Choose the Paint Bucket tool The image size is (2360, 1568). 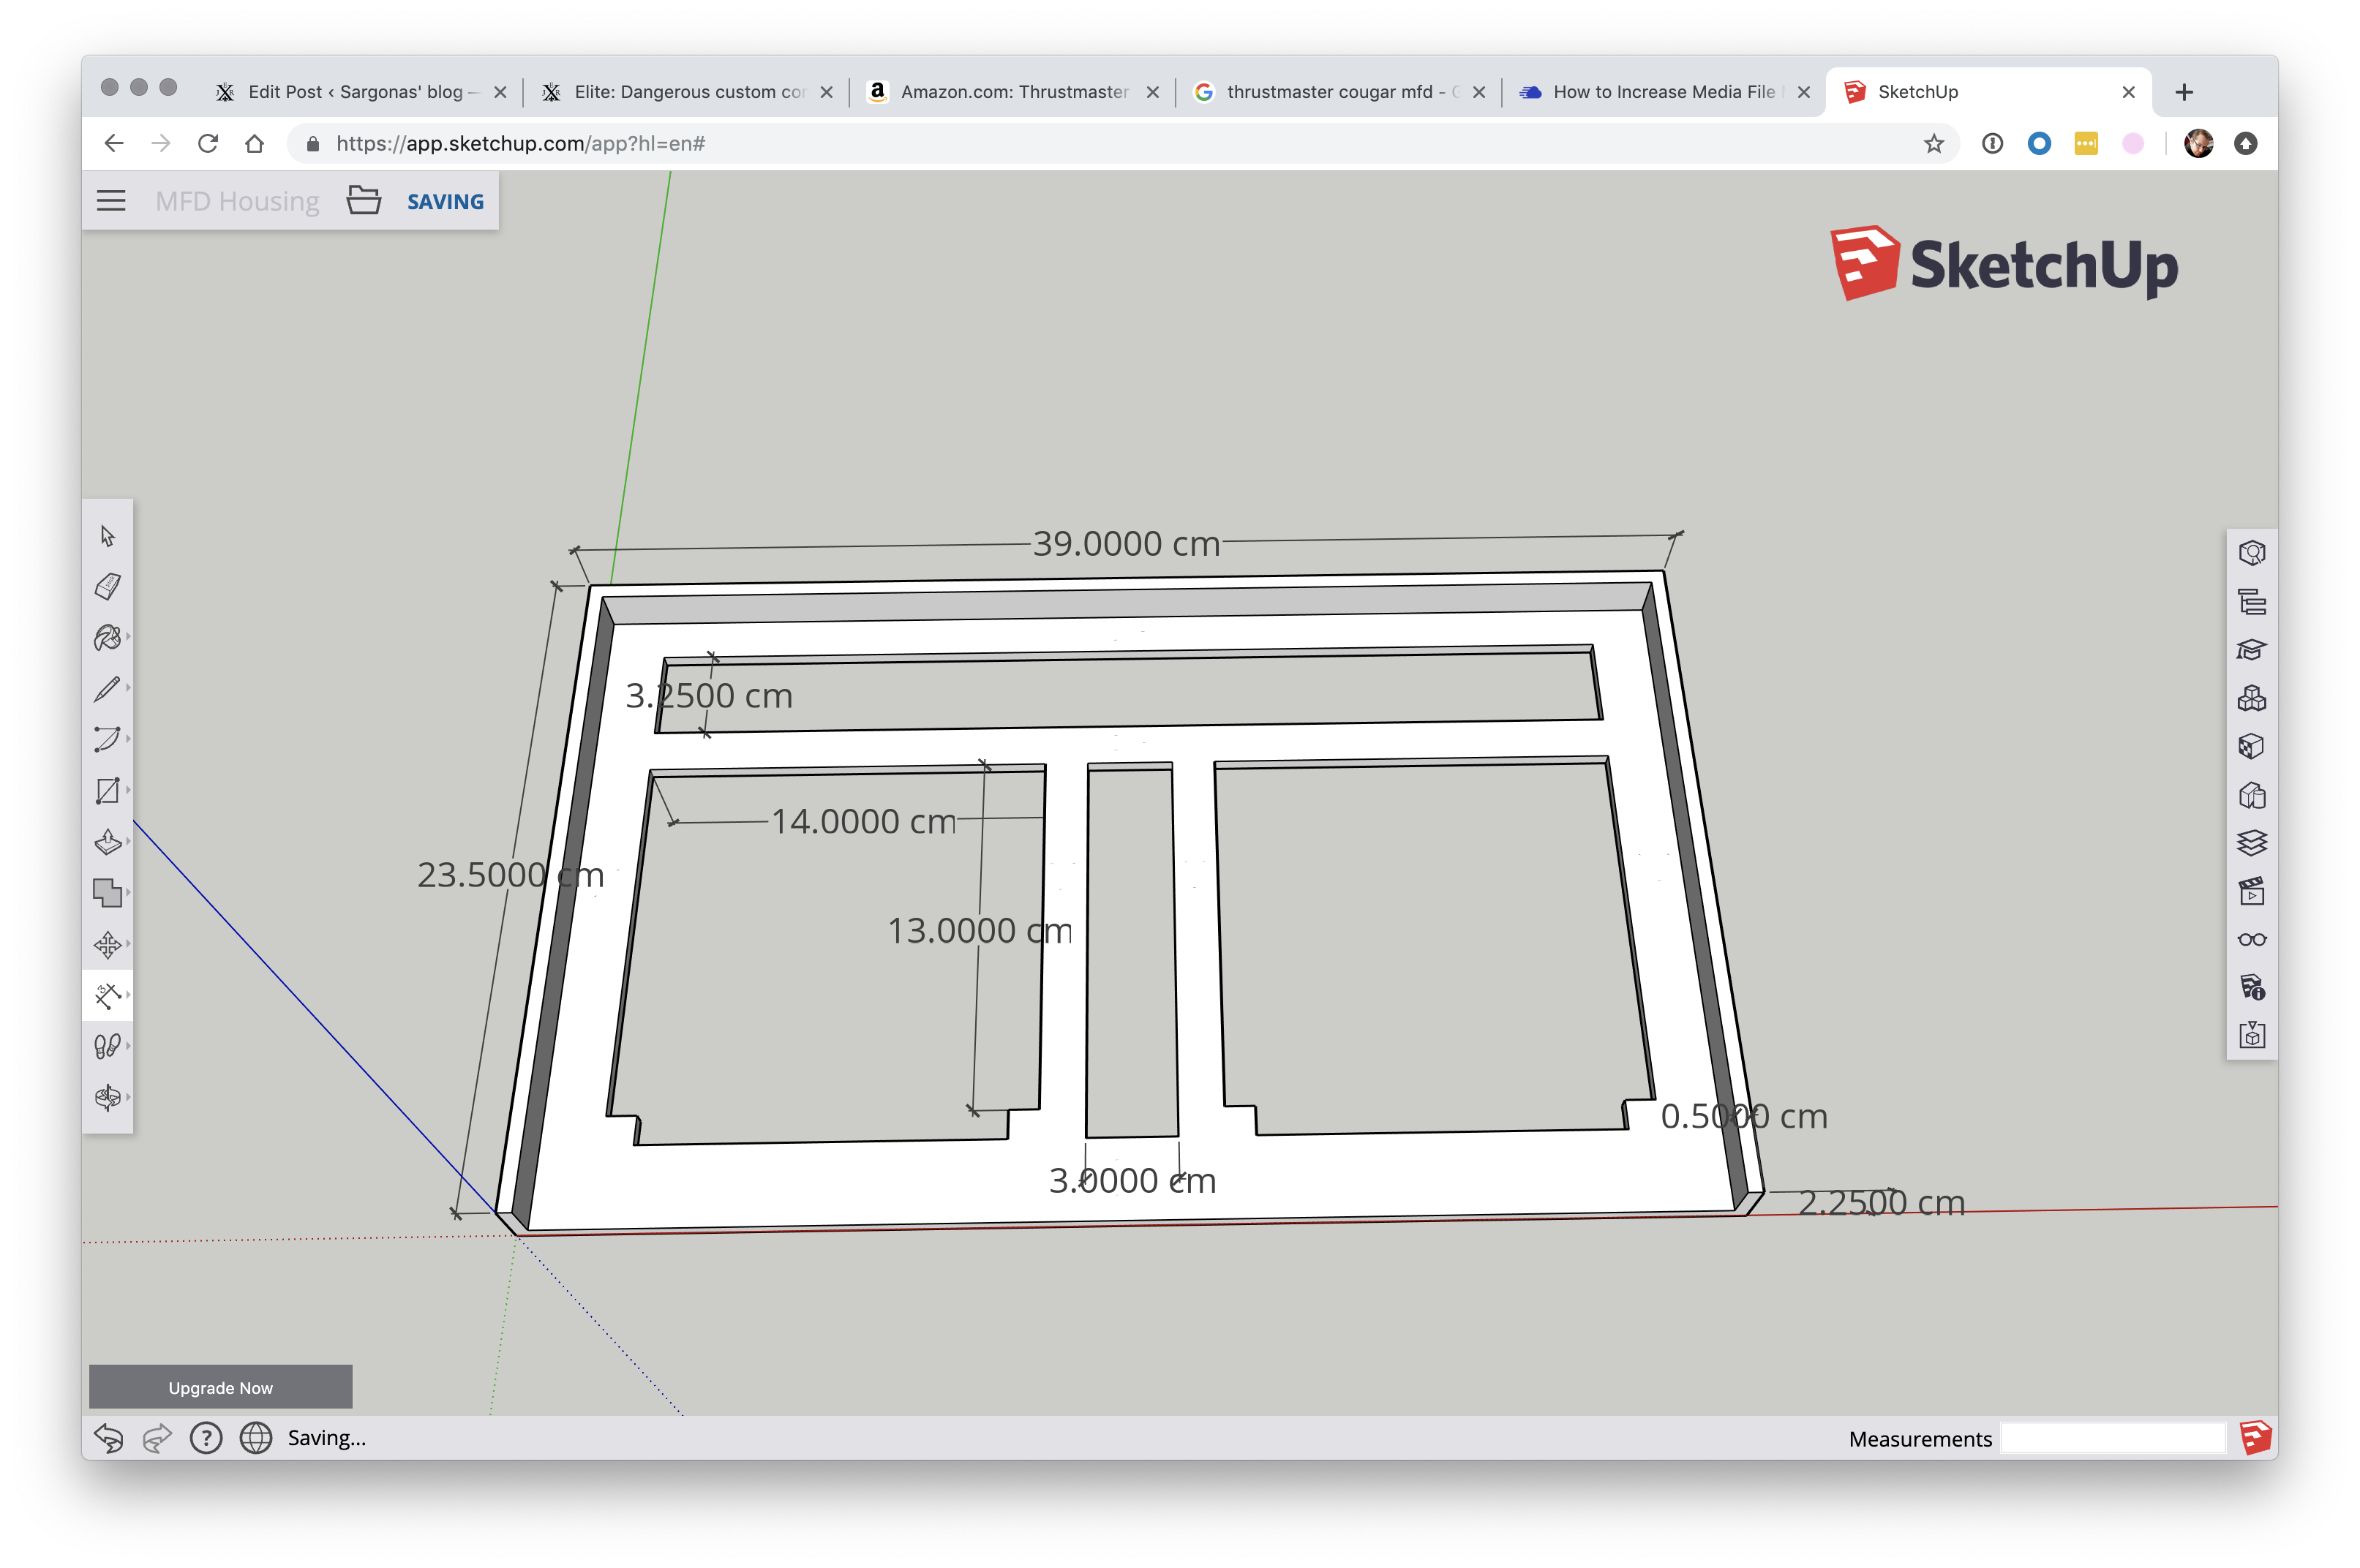point(107,637)
